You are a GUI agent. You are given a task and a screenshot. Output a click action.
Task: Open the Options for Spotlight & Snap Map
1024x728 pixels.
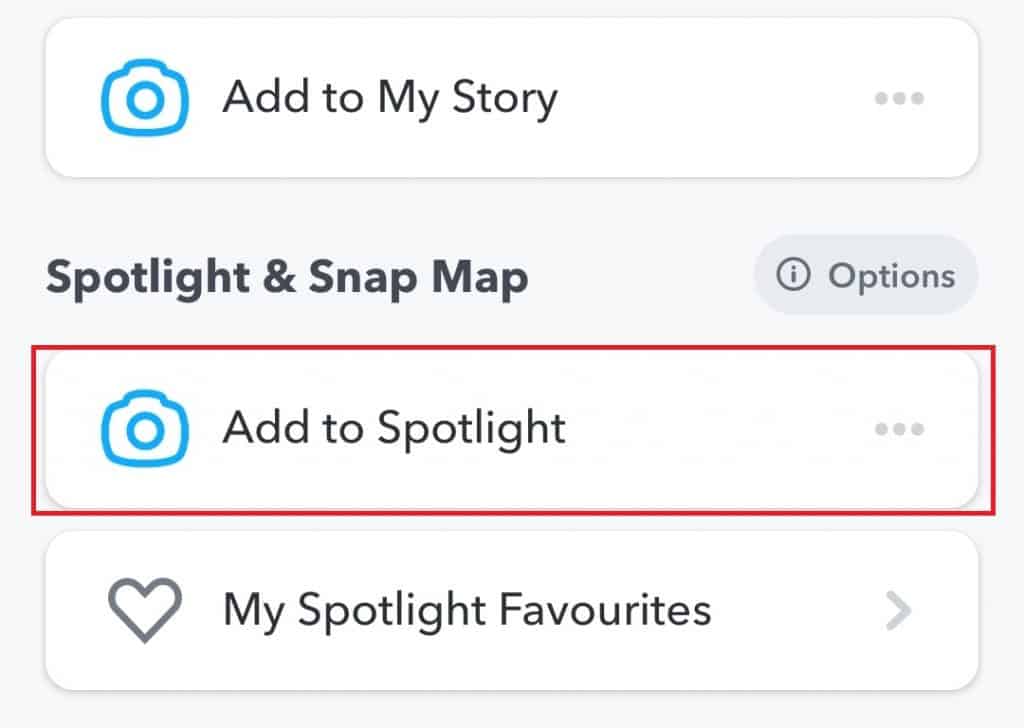coord(866,276)
